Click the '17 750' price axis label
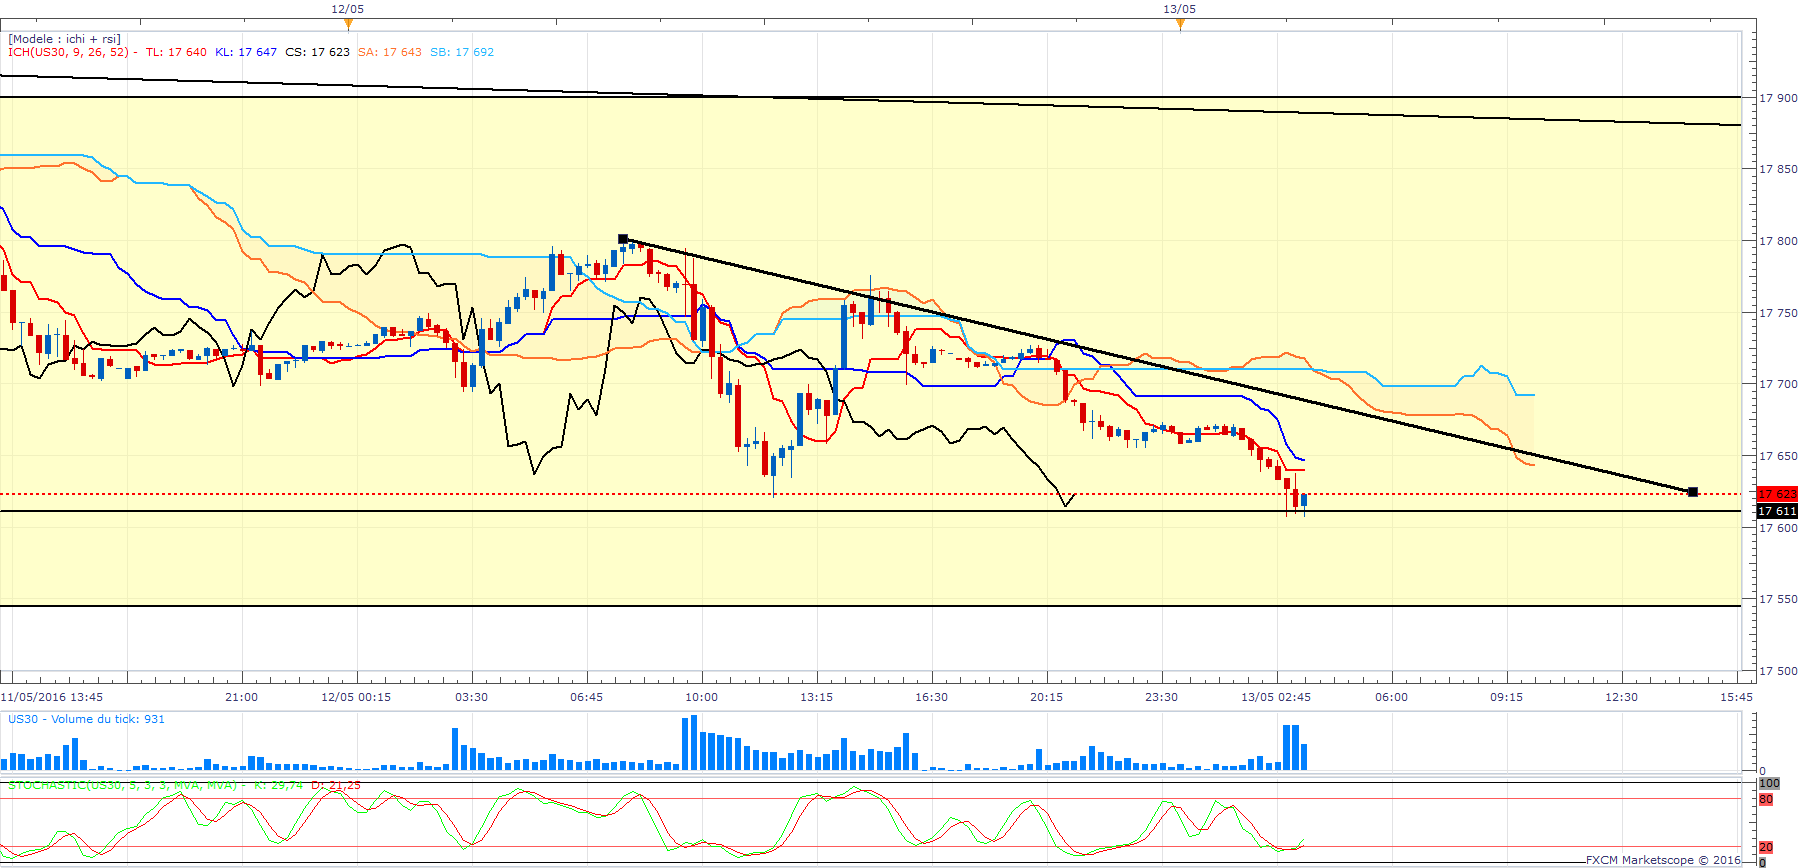Viewport: 1814px width, 868px height. [1778, 313]
